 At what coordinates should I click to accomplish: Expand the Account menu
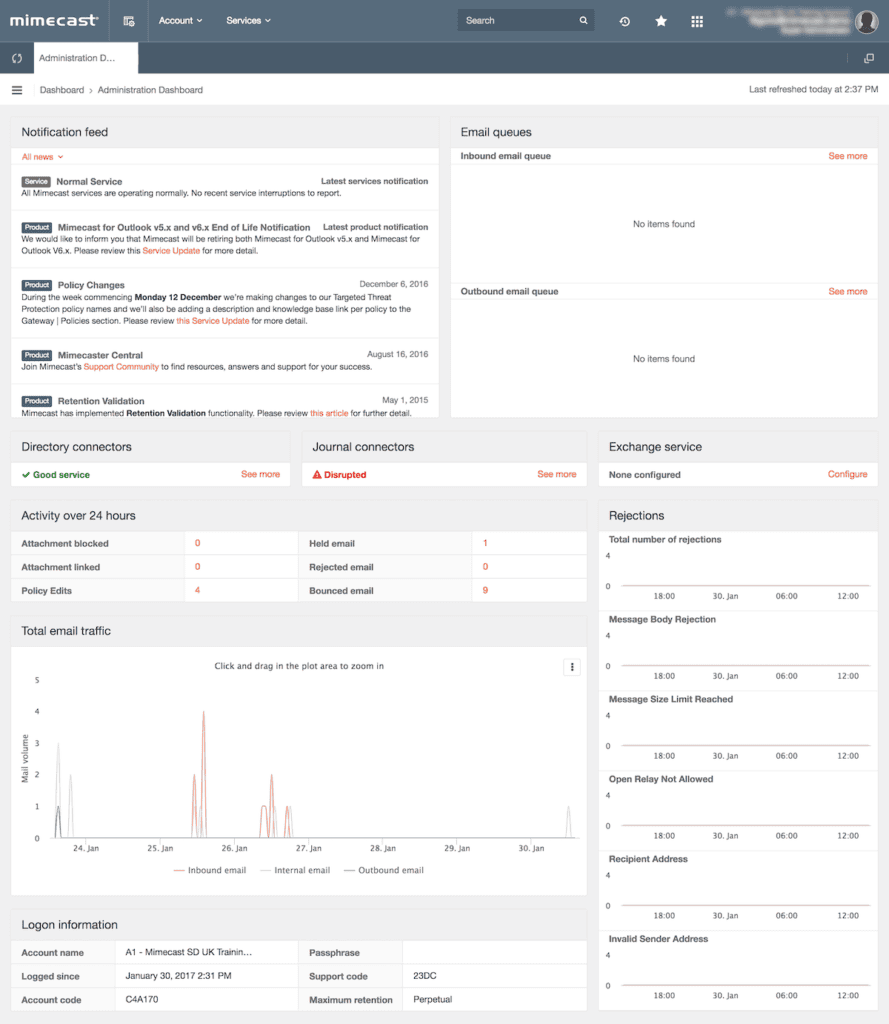pyautogui.click(x=180, y=20)
